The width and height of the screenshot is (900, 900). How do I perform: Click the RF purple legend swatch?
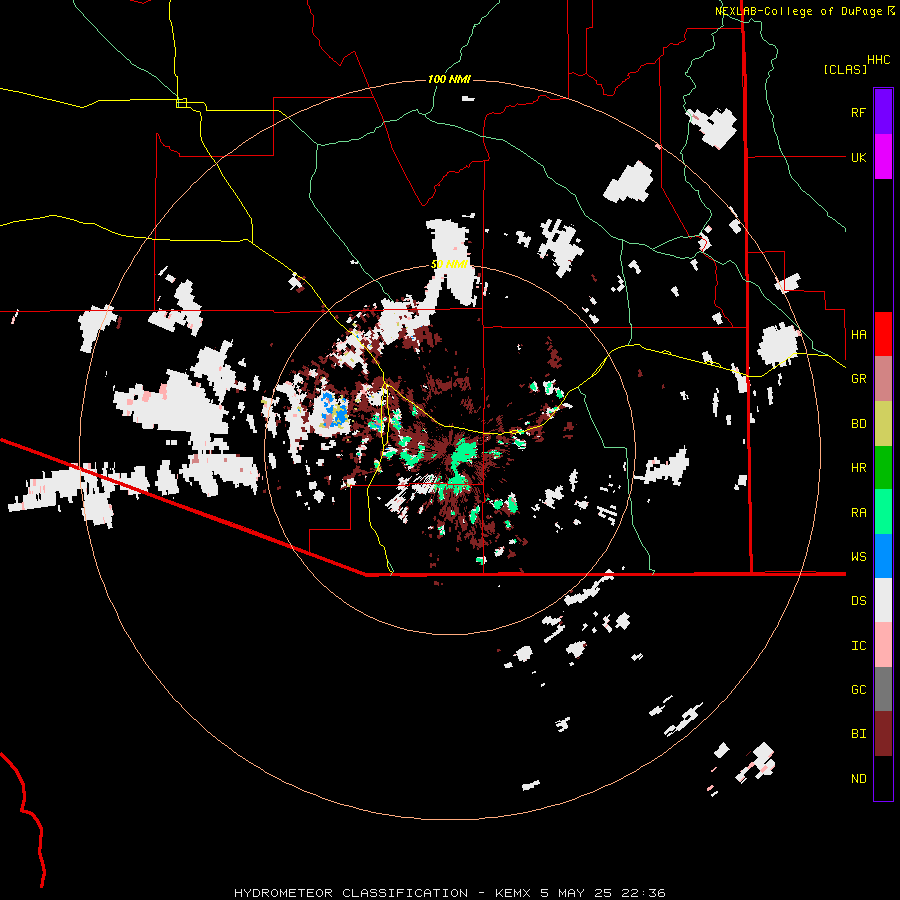(x=883, y=112)
